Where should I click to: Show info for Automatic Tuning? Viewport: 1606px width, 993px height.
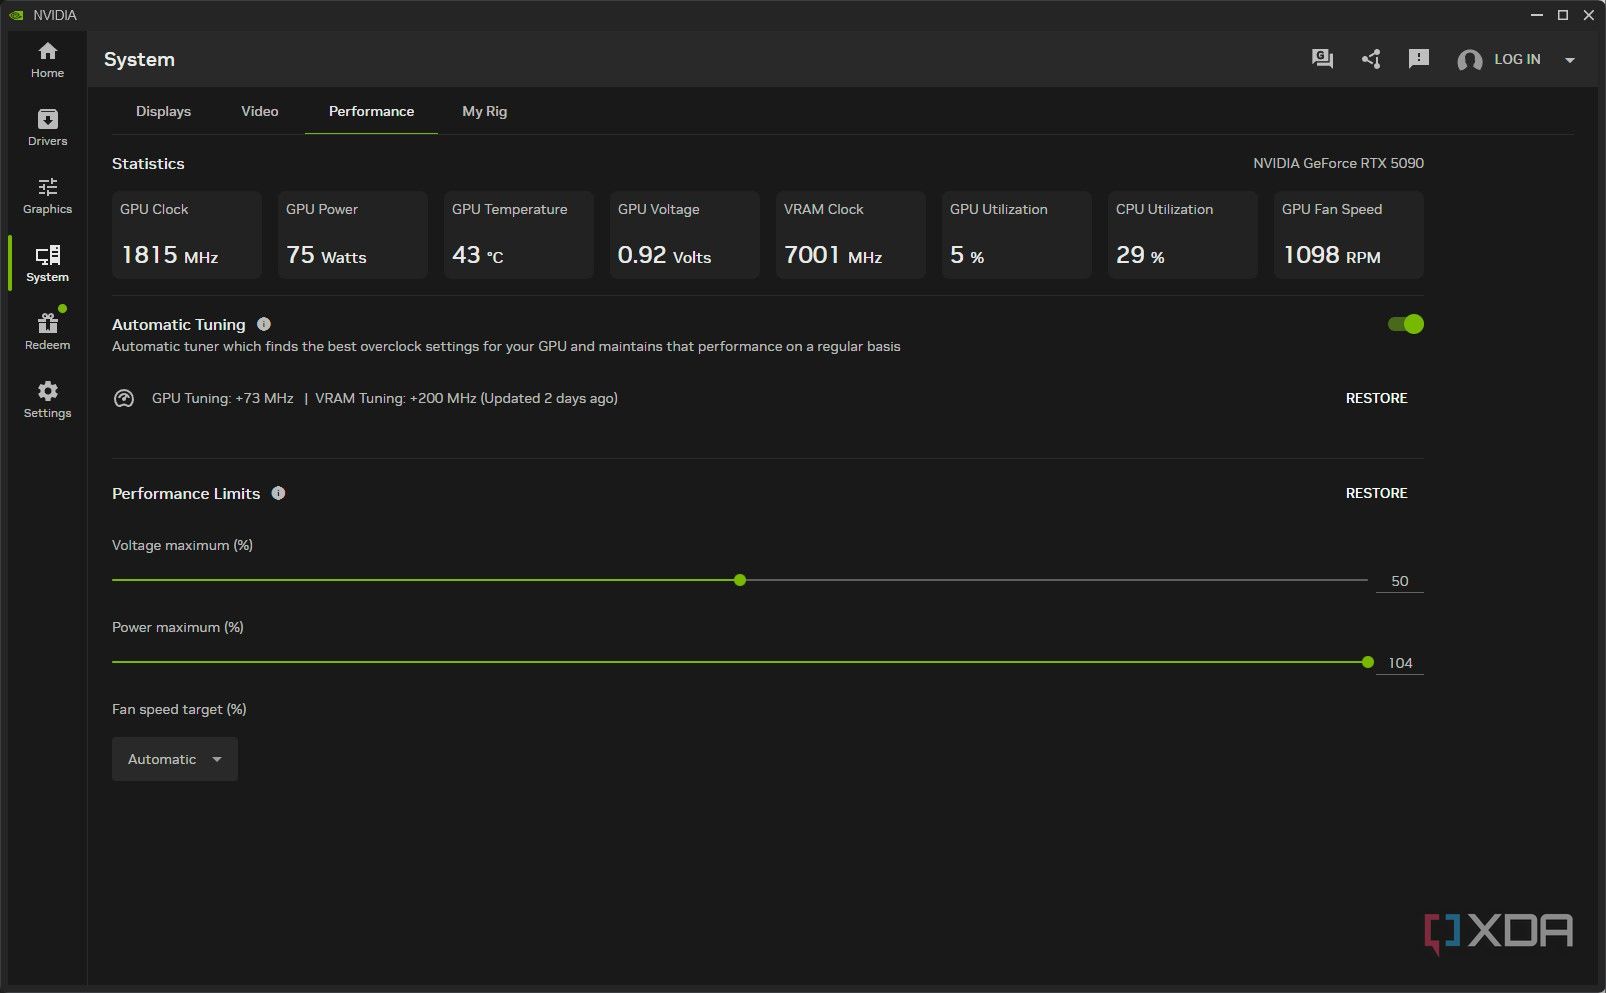click(264, 324)
